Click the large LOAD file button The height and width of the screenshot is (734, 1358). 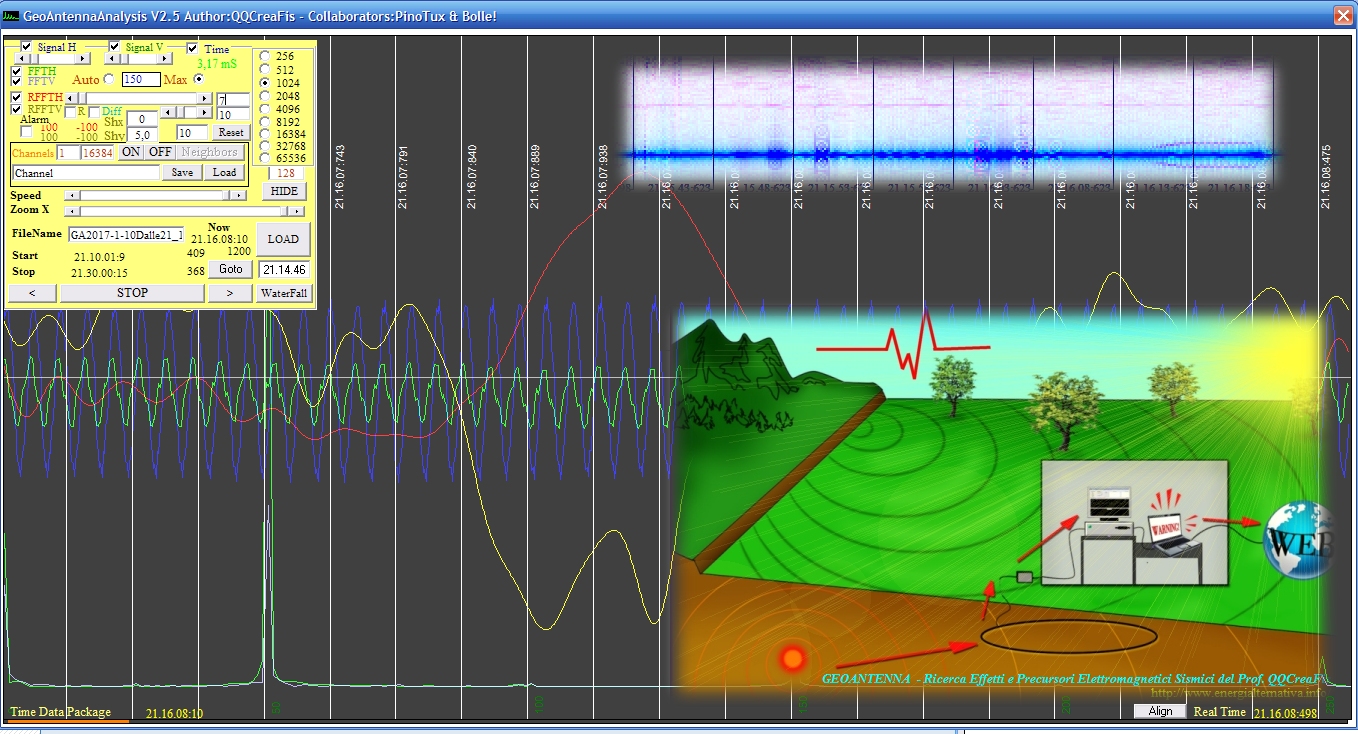pos(283,239)
